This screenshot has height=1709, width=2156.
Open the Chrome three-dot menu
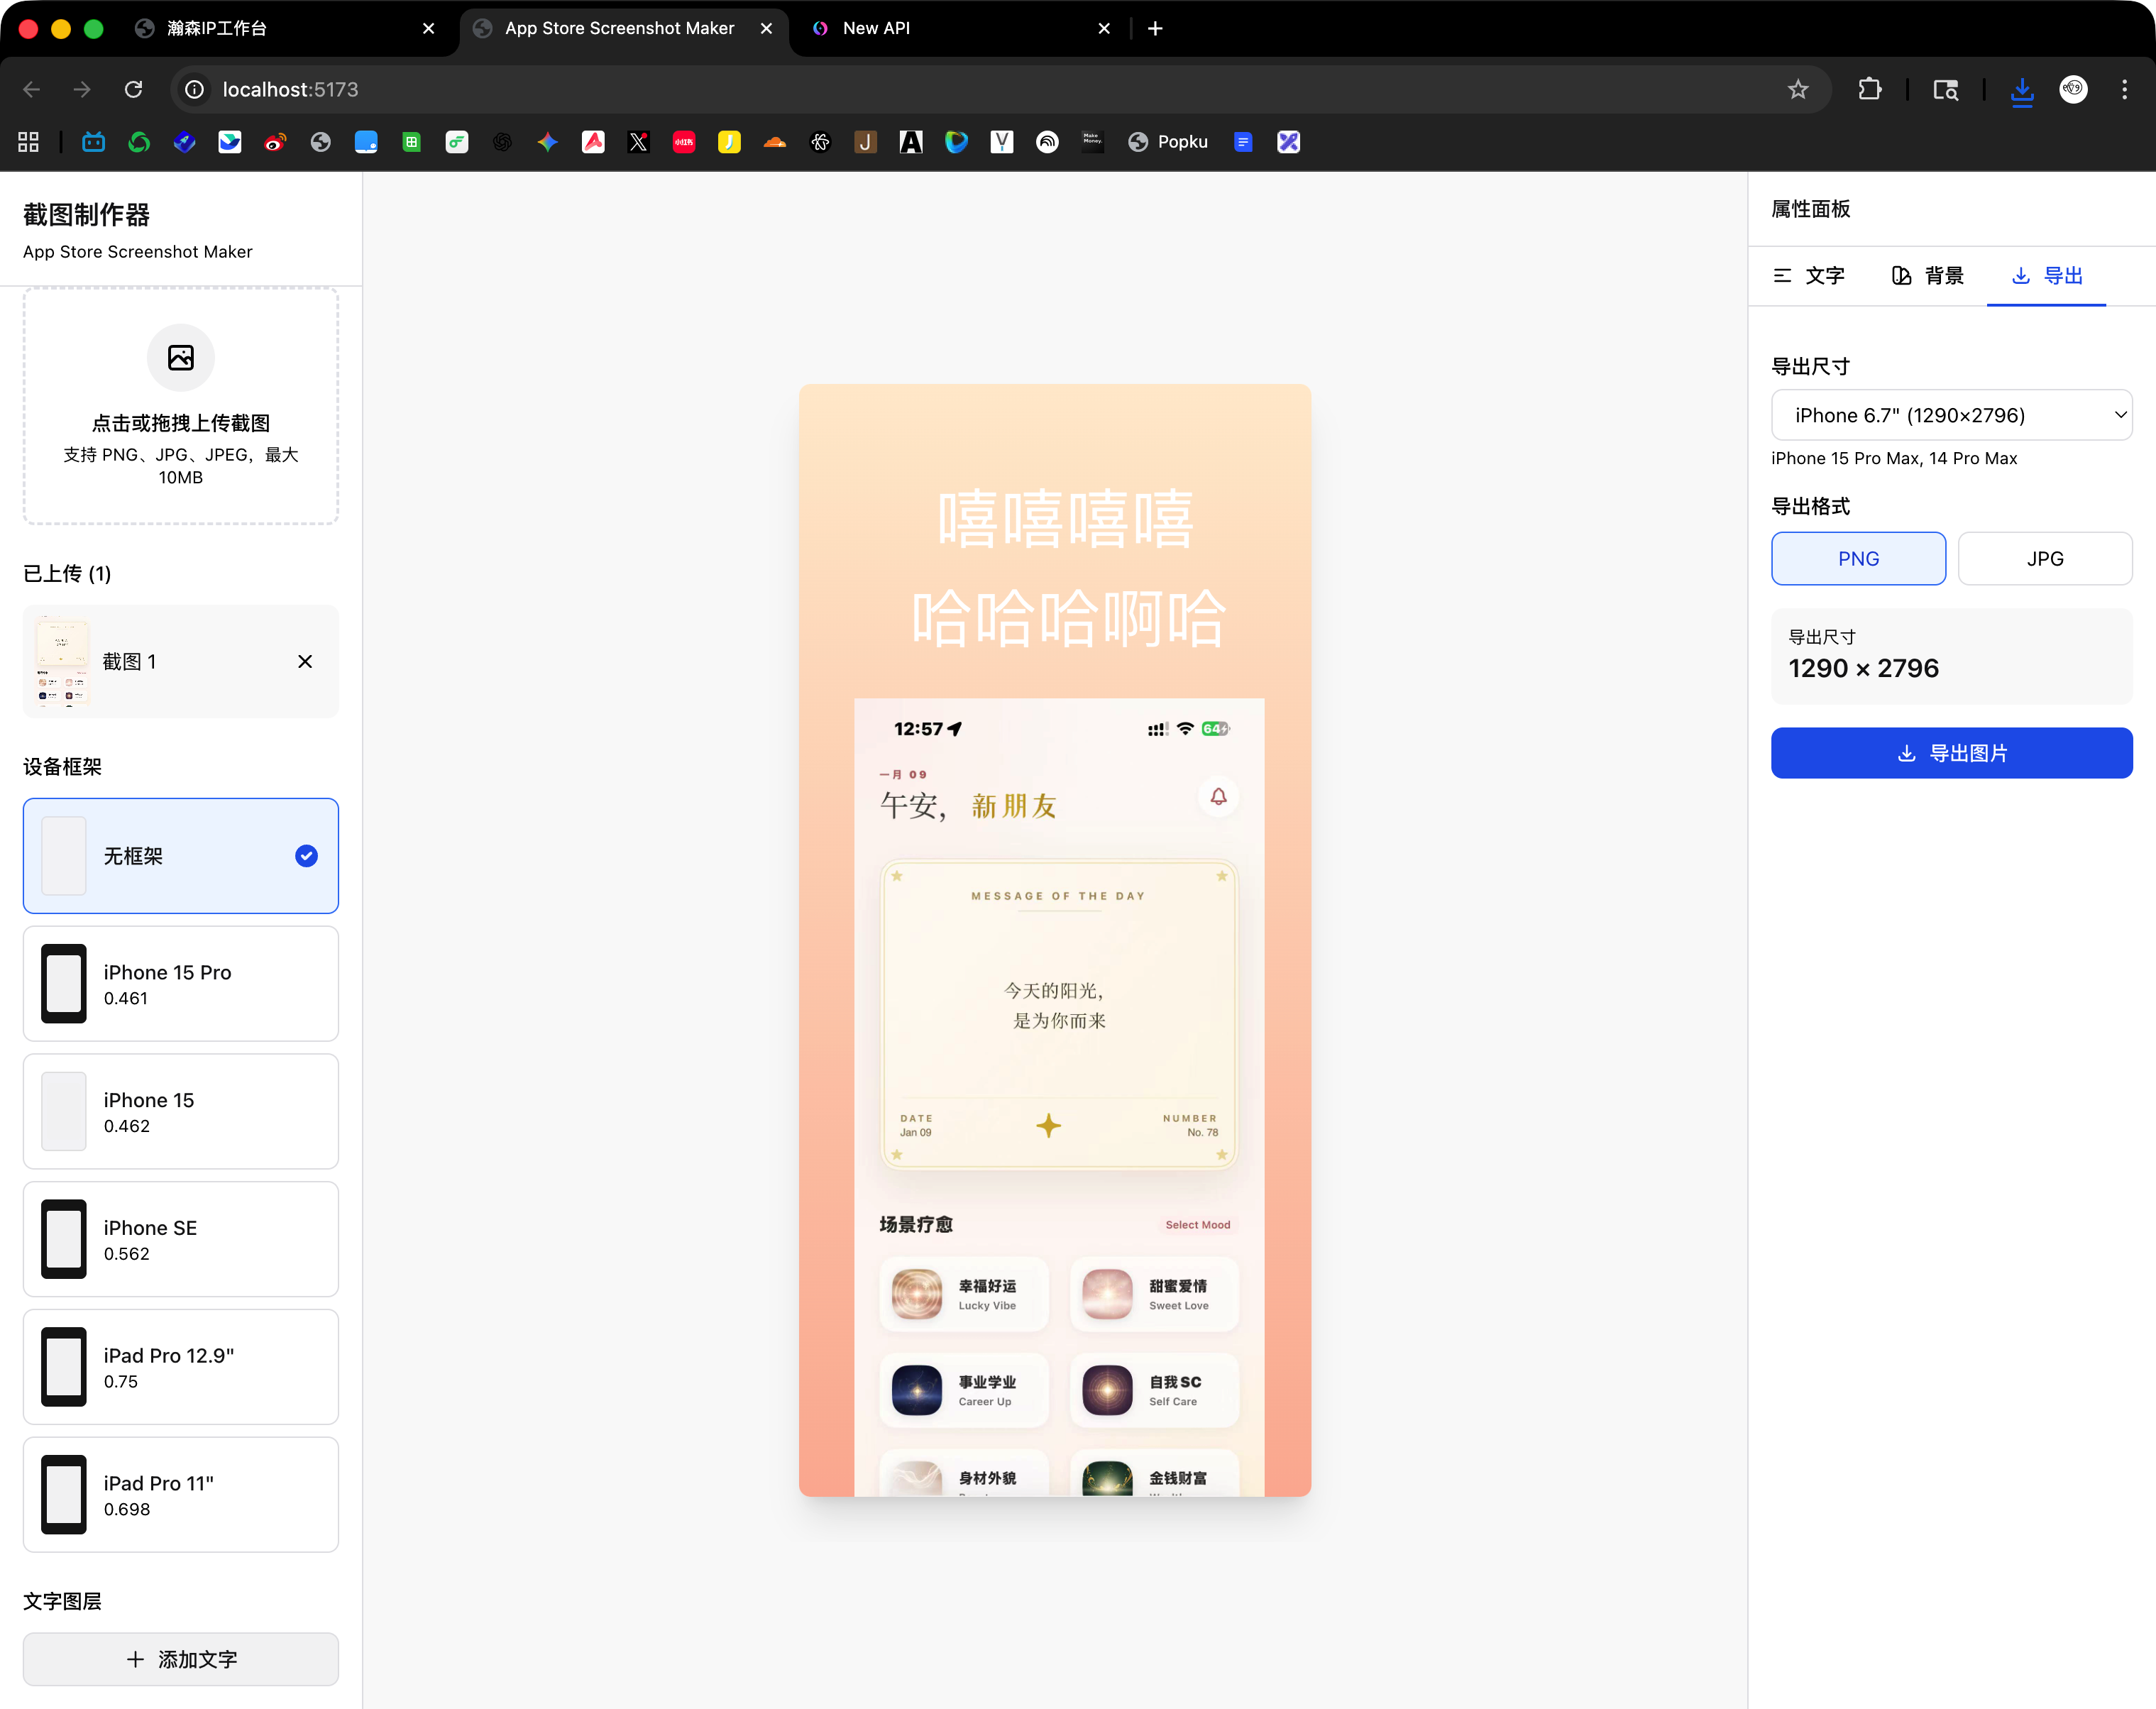coord(2124,89)
